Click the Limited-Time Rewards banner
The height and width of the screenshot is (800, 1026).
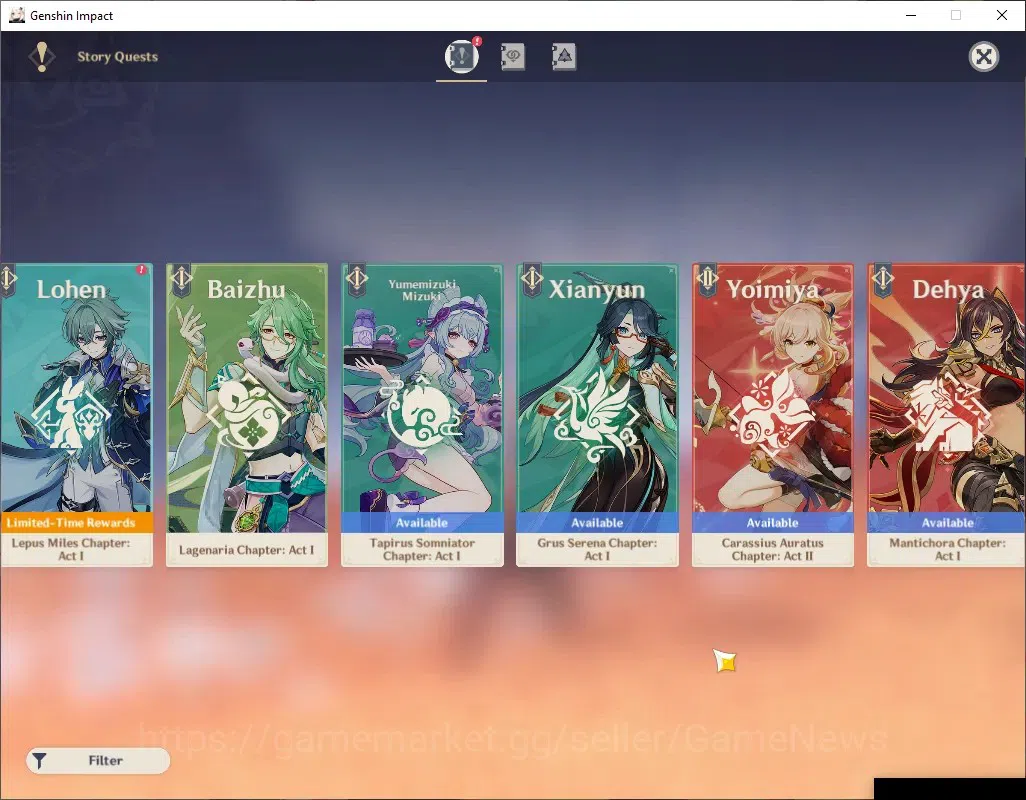point(77,523)
